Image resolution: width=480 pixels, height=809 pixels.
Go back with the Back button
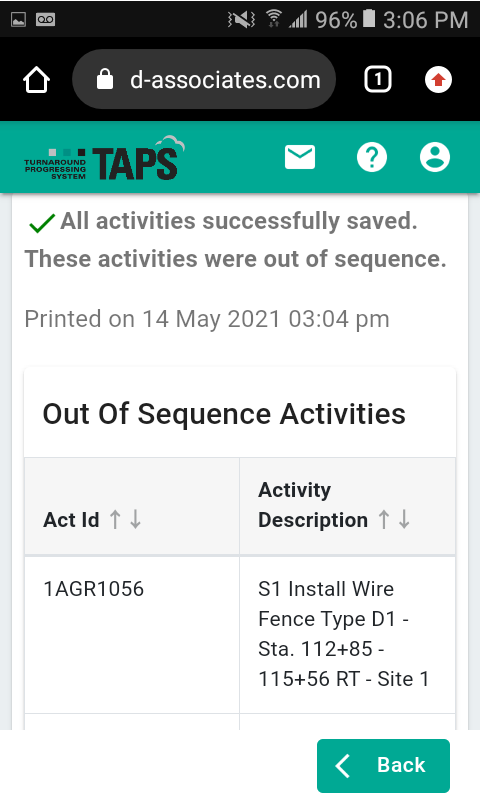383,766
